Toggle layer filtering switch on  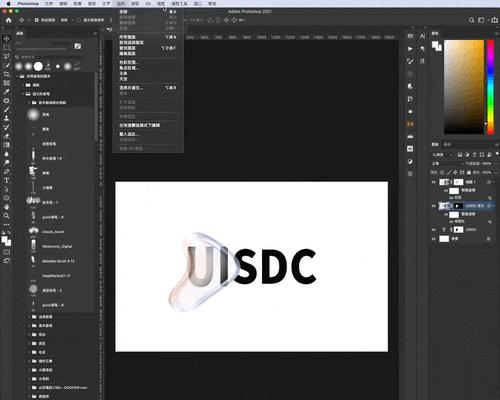click(496, 155)
